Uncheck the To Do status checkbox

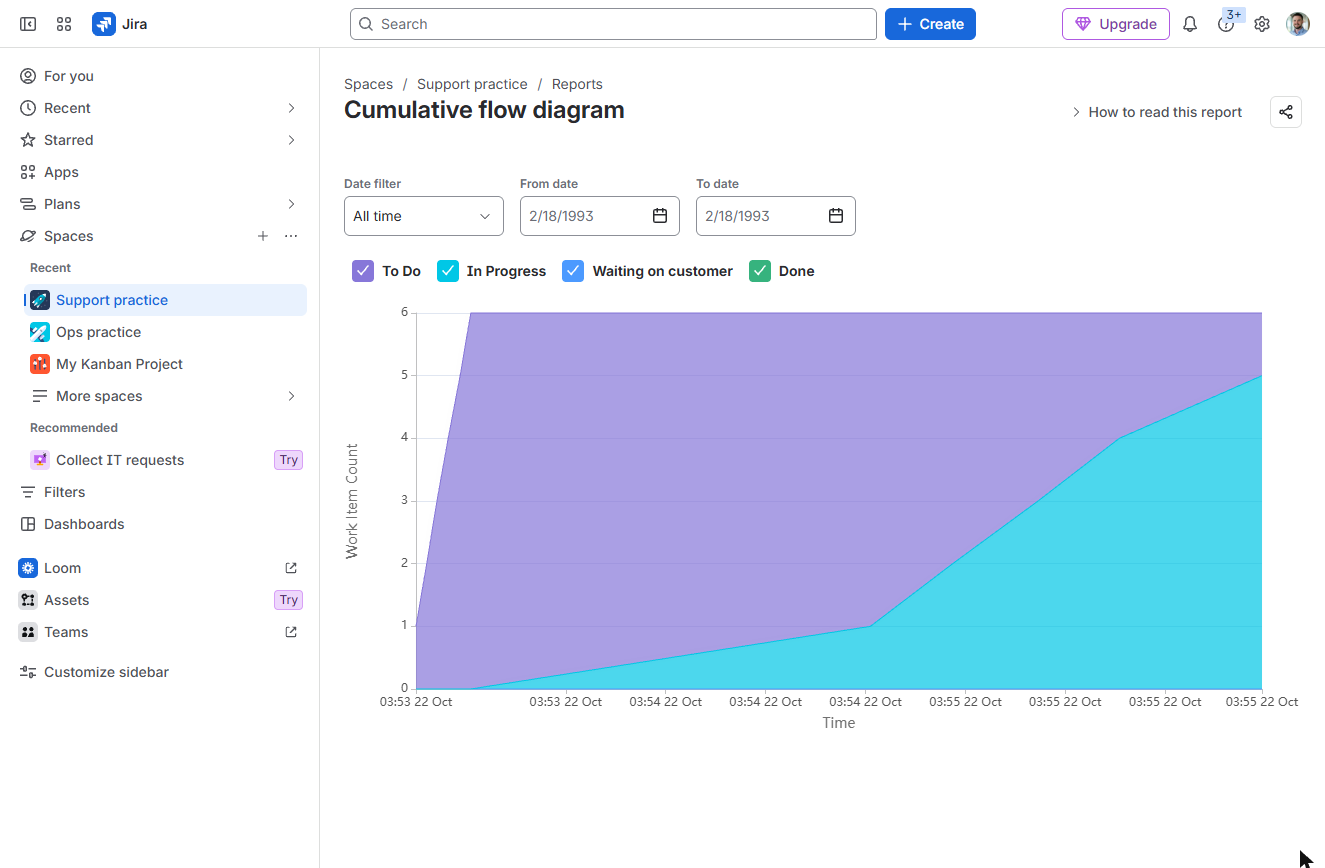(x=363, y=271)
